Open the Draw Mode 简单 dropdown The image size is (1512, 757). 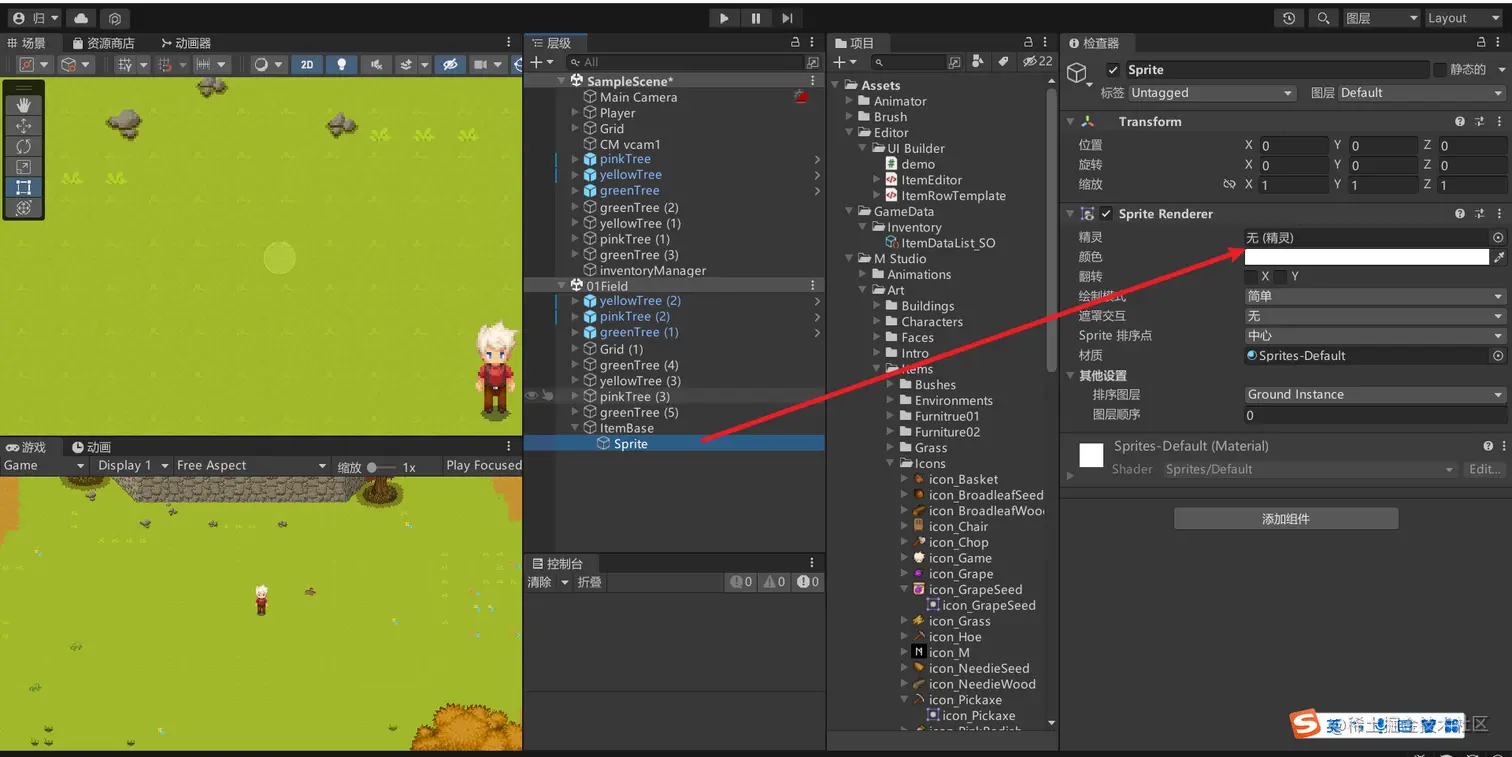(1375, 296)
